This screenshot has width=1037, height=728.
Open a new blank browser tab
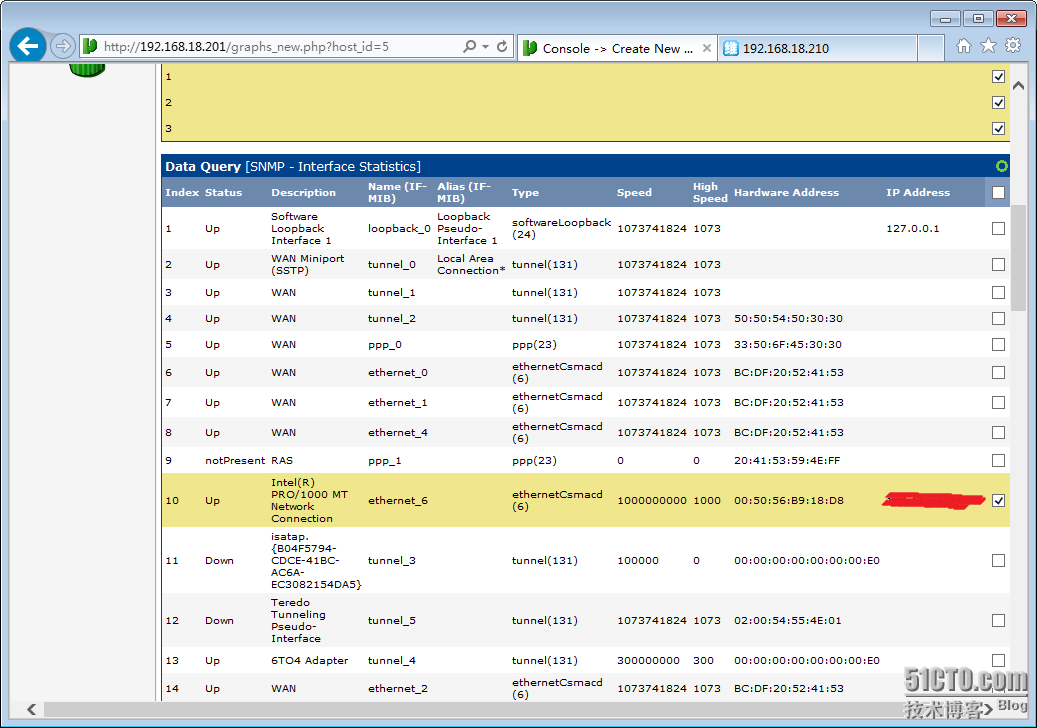click(x=931, y=48)
